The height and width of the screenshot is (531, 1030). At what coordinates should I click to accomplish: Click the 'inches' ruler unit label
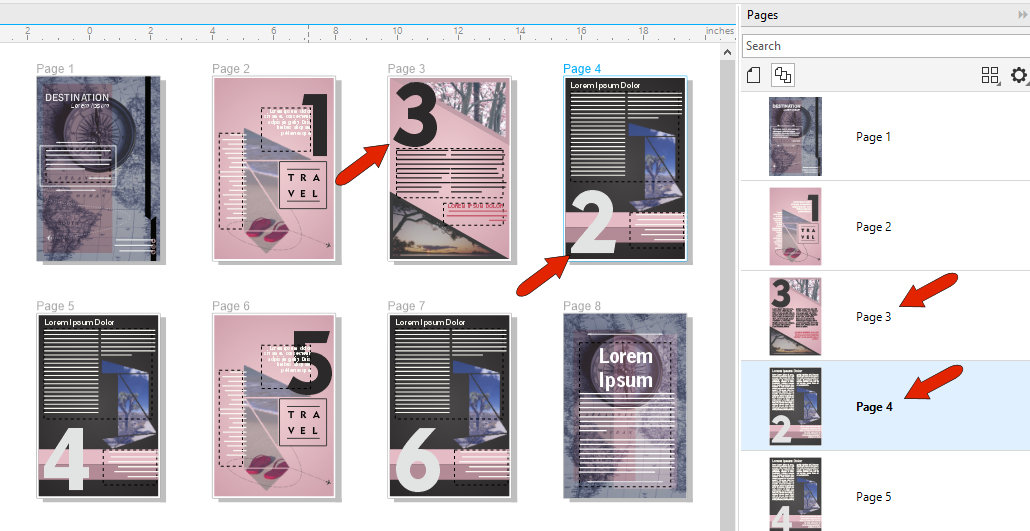click(720, 30)
